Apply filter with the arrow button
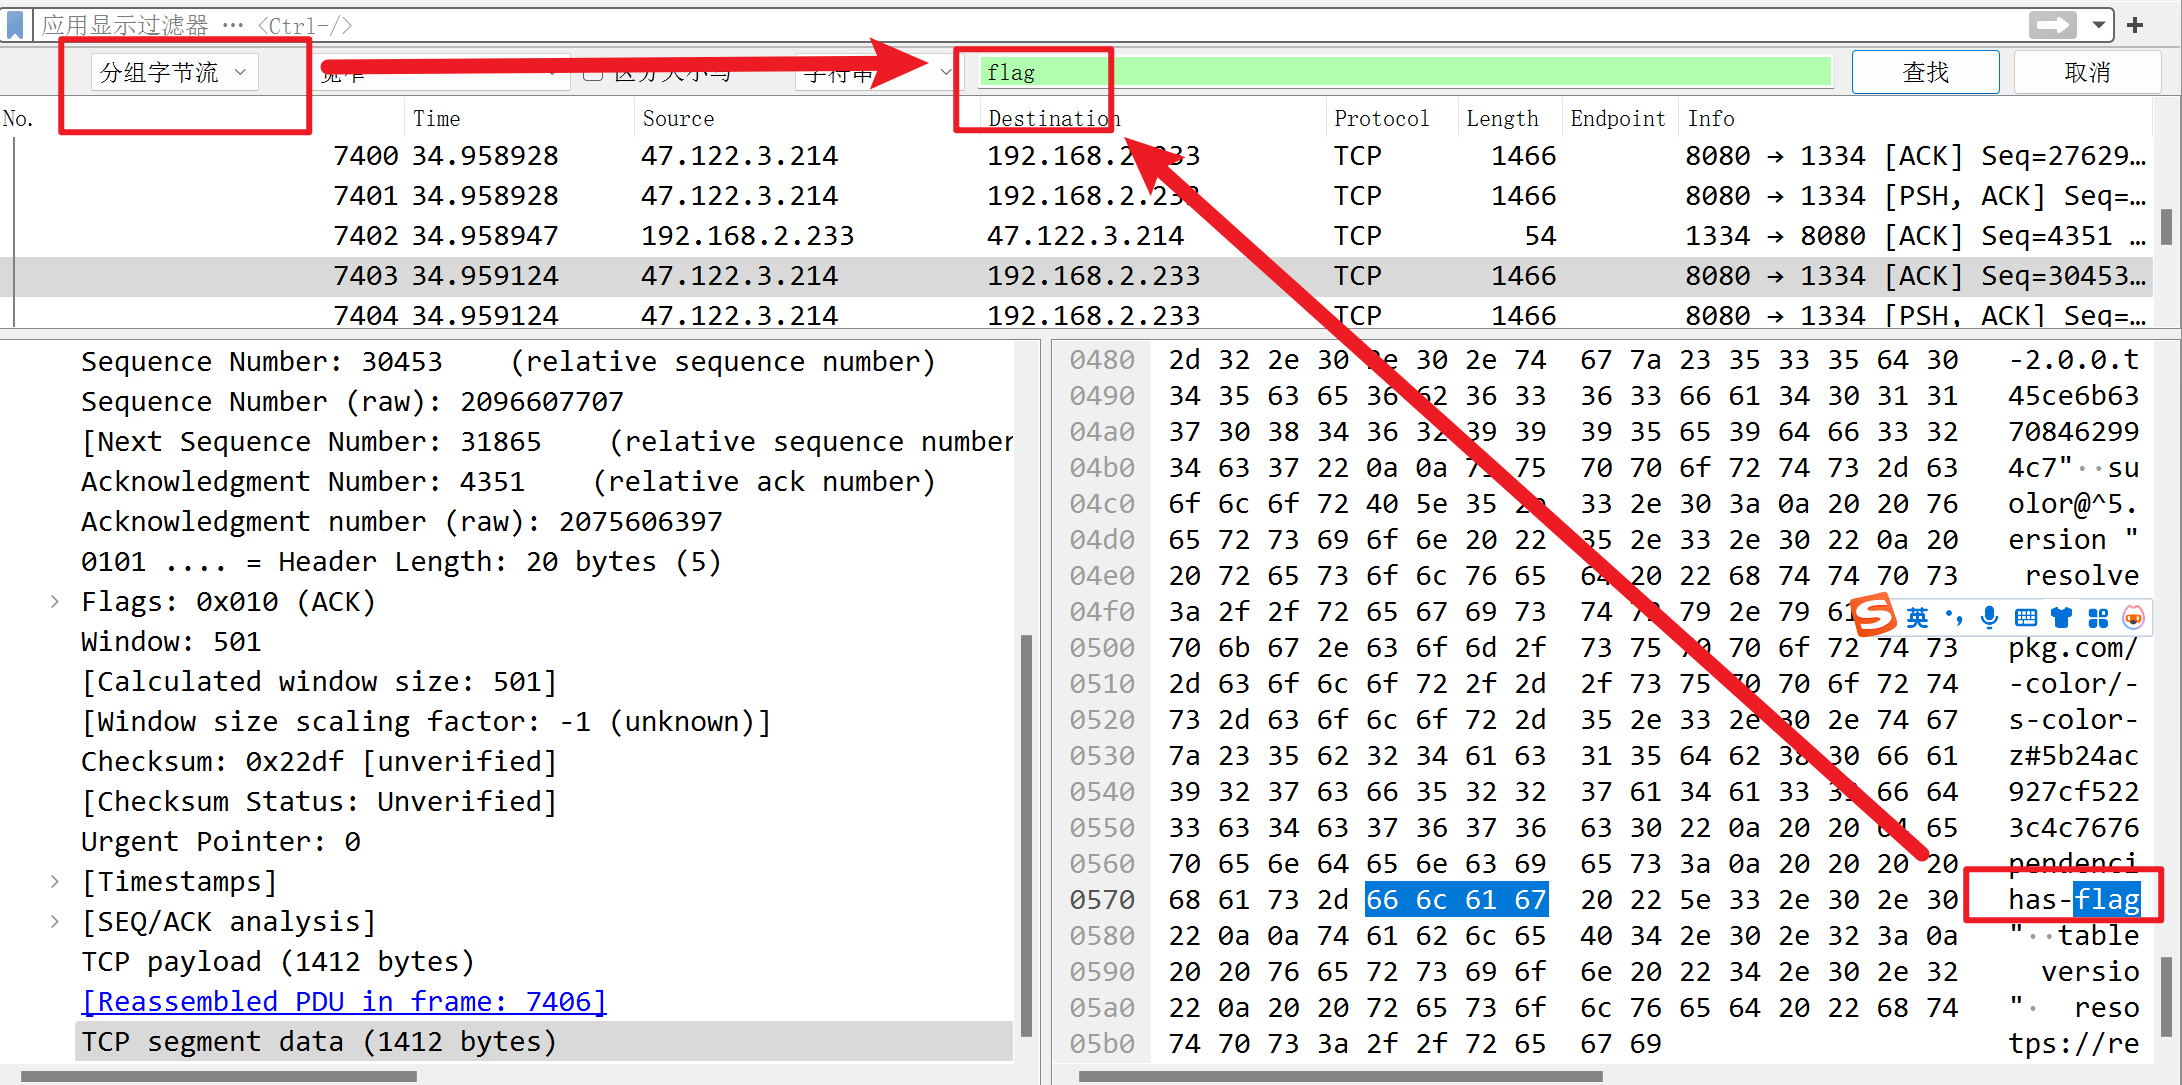This screenshot has height=1085, width=2182. pyautogui.click(x=2052, y=25)
